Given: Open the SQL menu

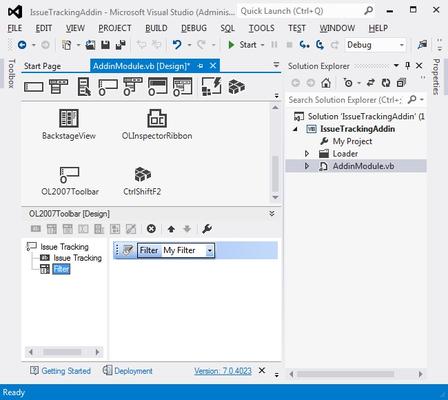Looking at the screenshot, I should (228, 28).
